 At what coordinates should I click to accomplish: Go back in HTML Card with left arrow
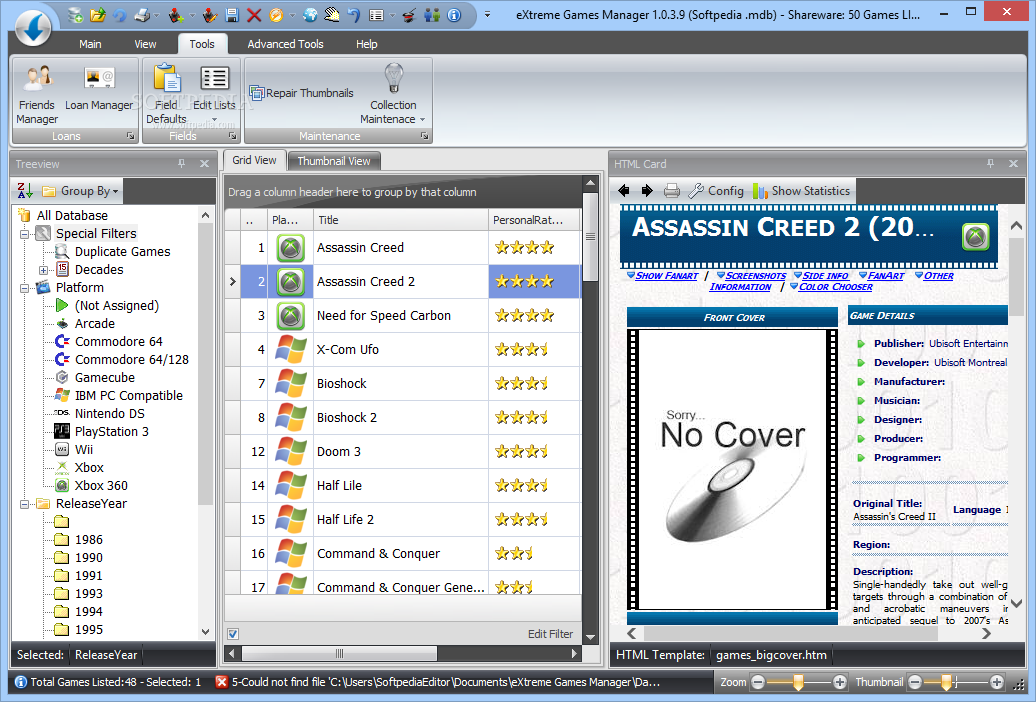(x=624, y=191)
